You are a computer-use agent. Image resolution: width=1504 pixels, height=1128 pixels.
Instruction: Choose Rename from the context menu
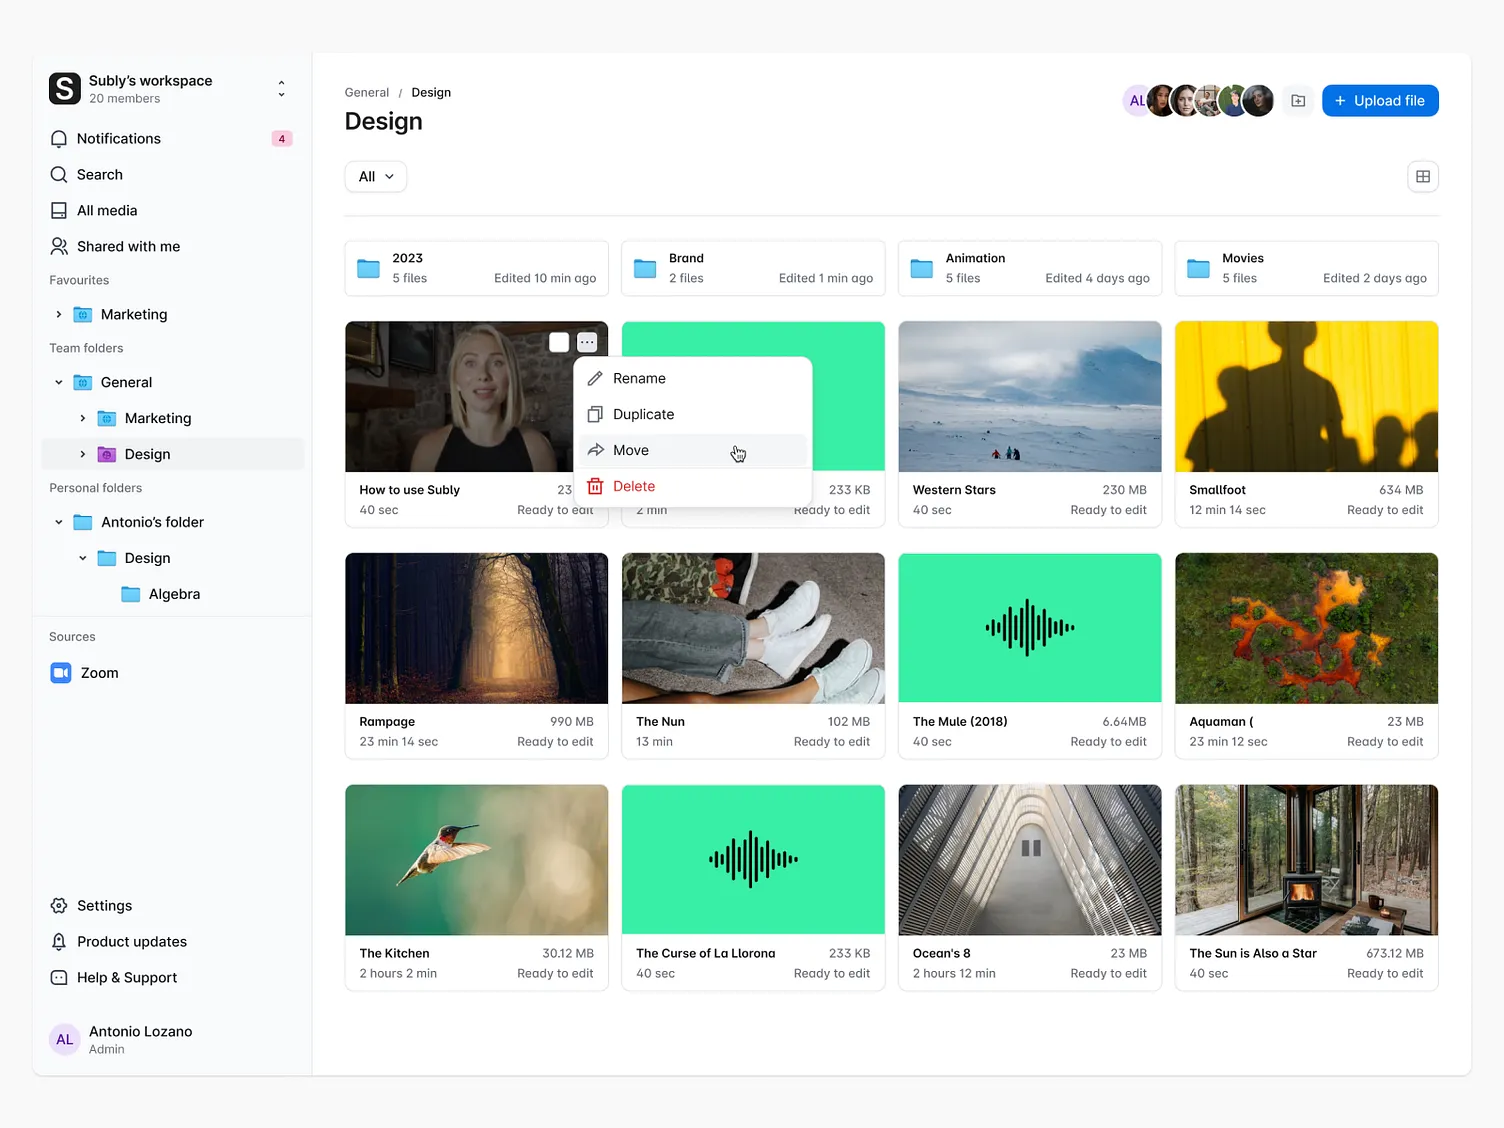click(640, 378)
